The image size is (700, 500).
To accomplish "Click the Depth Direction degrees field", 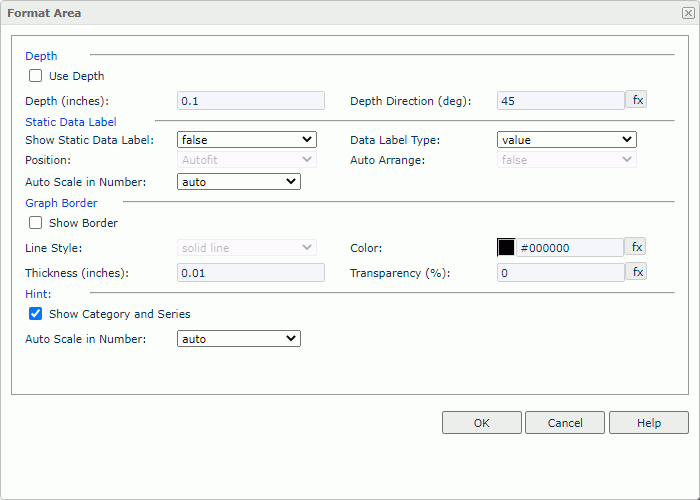I will (560, 101).
